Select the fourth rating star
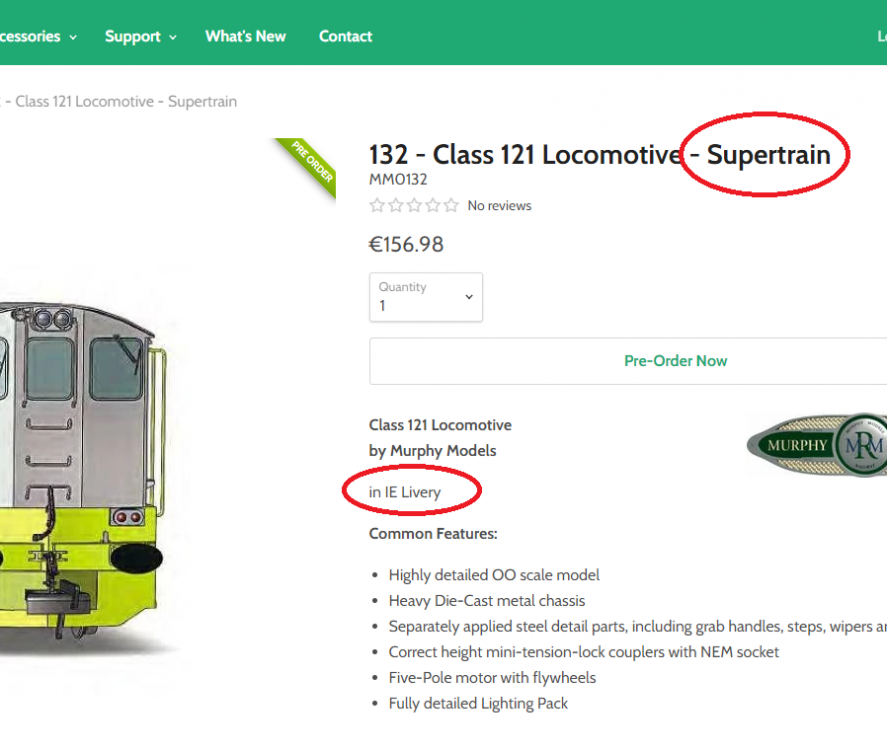This screenshot has width=887, height=750. click(x=432, y=206)
